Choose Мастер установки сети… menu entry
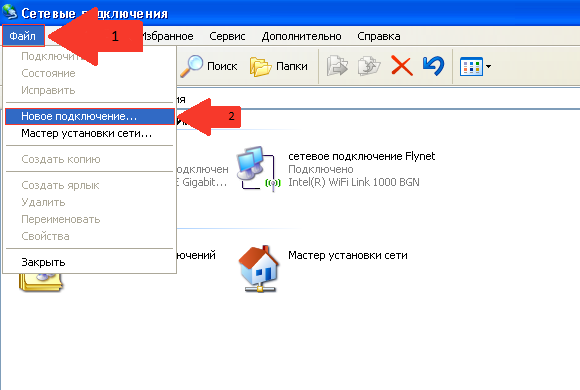Screen dimensions: 580x390 pos(90,133)
